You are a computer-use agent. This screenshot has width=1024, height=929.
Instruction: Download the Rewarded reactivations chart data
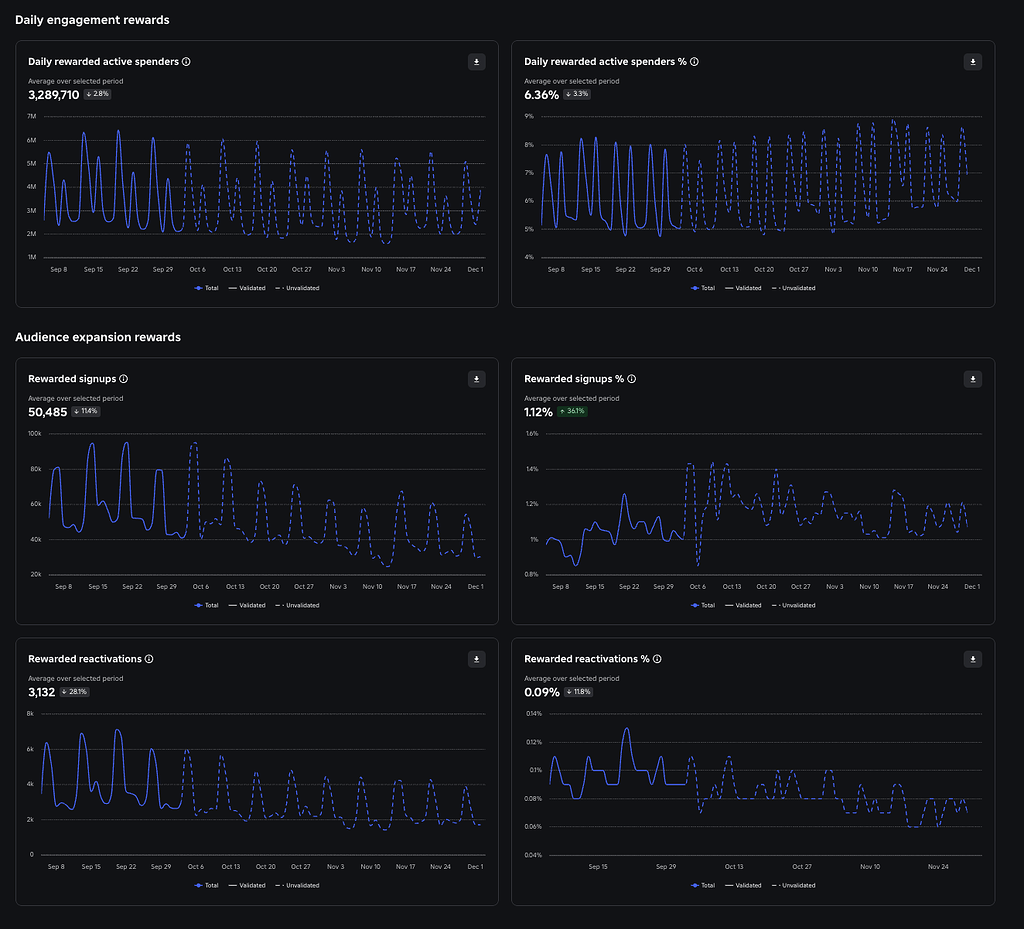[477, 659]
